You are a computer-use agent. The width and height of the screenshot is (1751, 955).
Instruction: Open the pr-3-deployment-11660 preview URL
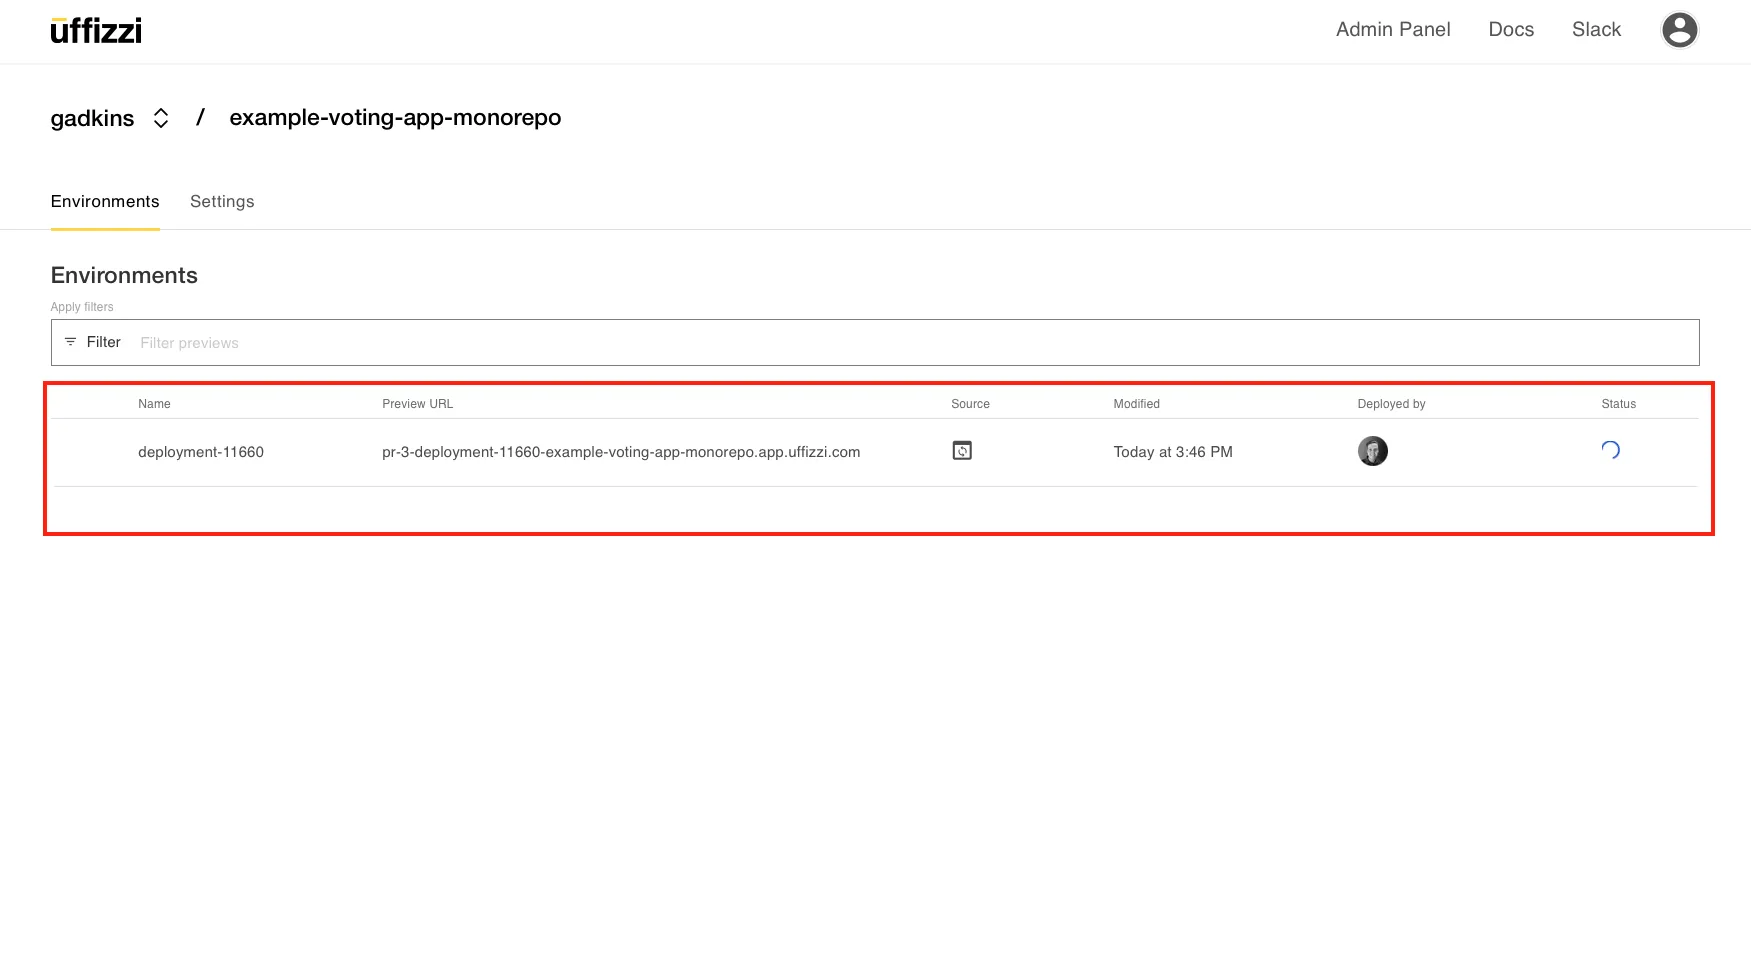621,452
